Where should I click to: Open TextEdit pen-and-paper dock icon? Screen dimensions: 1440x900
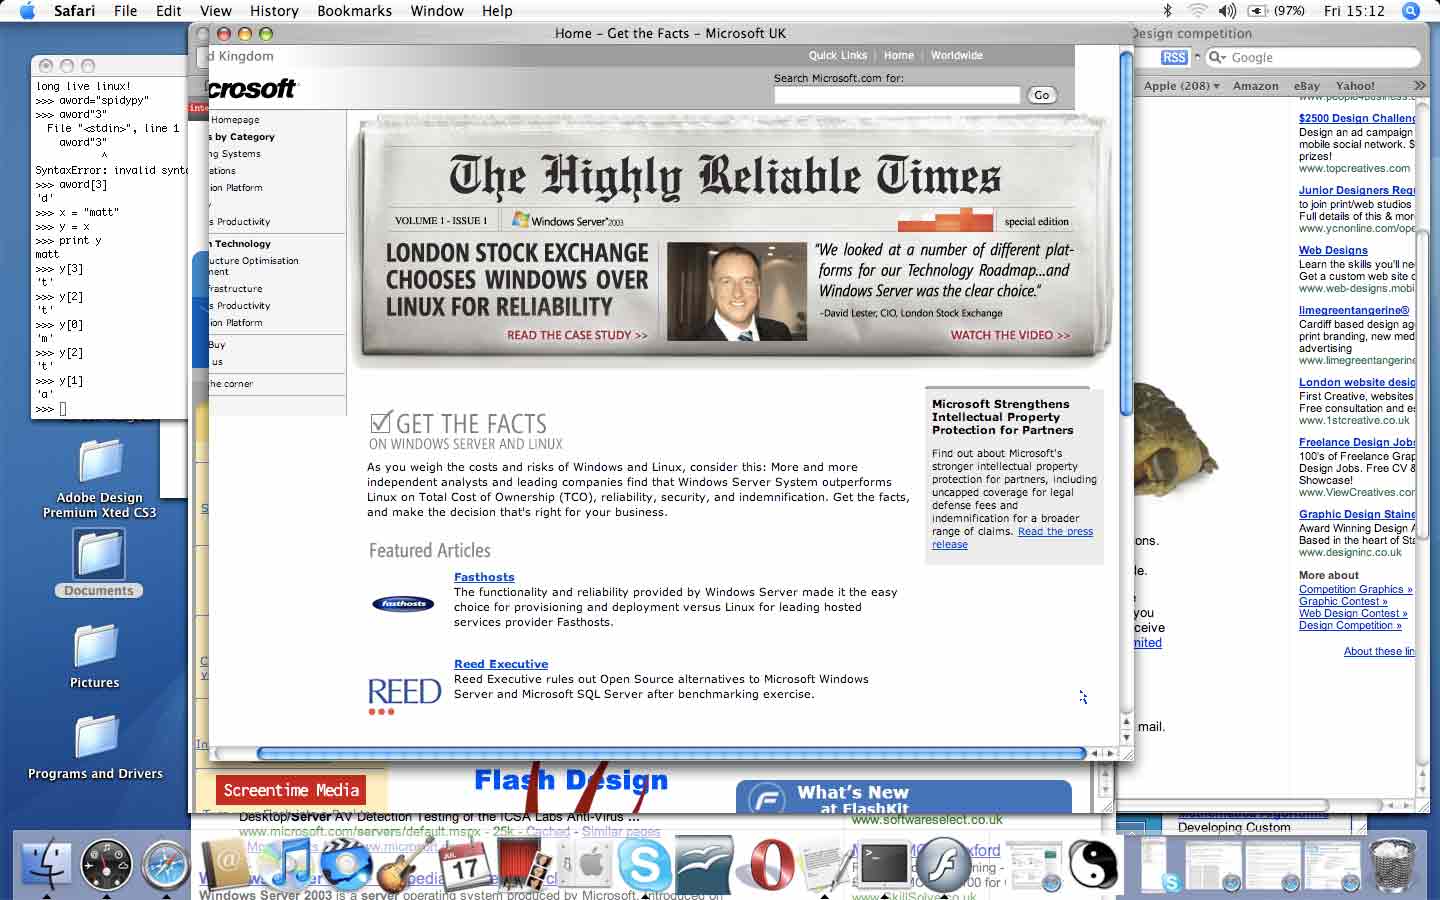[x=826, y=865]
